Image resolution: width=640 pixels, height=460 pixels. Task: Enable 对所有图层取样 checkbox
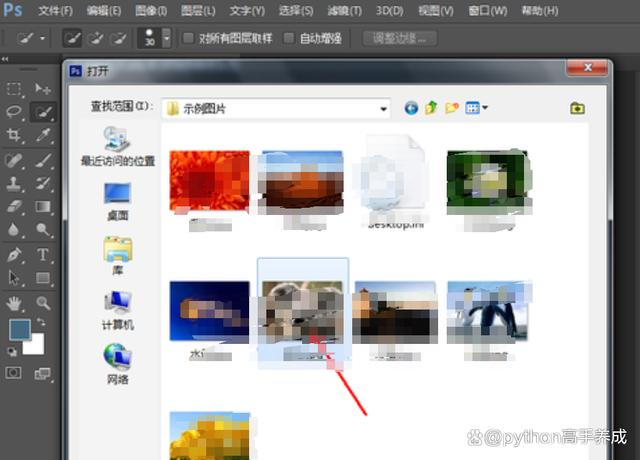tap(189, 39)
